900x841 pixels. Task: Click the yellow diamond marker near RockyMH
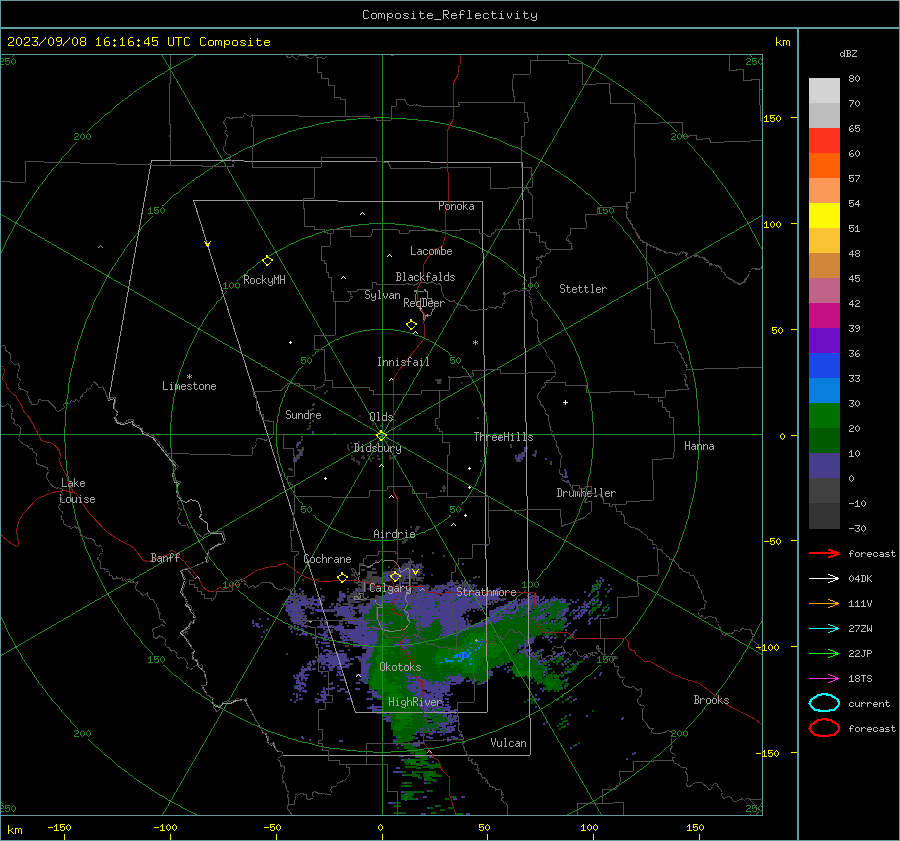tap(267, 261)
